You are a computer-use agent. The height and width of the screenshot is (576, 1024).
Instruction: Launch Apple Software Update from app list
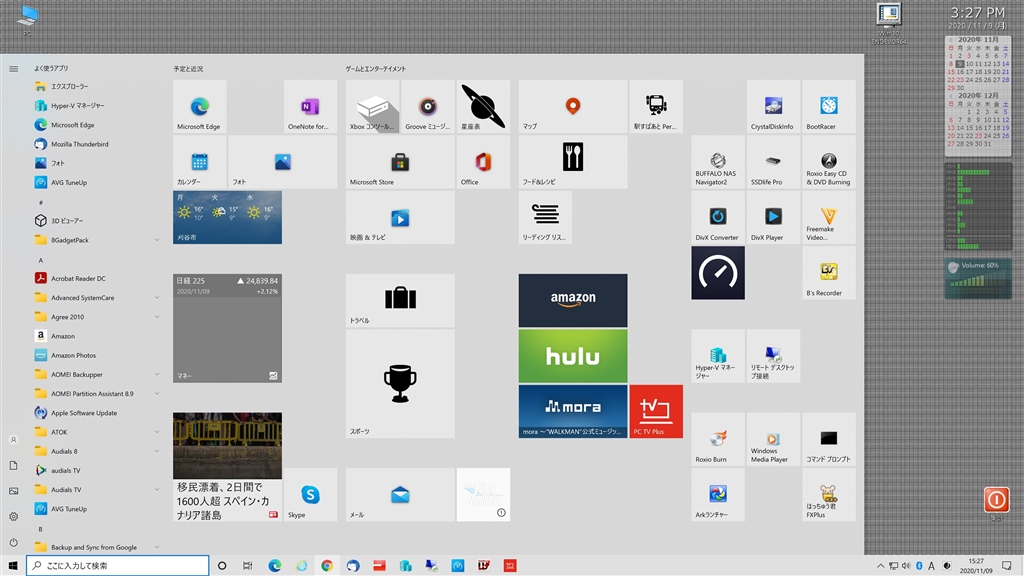(x=97, y=413)
